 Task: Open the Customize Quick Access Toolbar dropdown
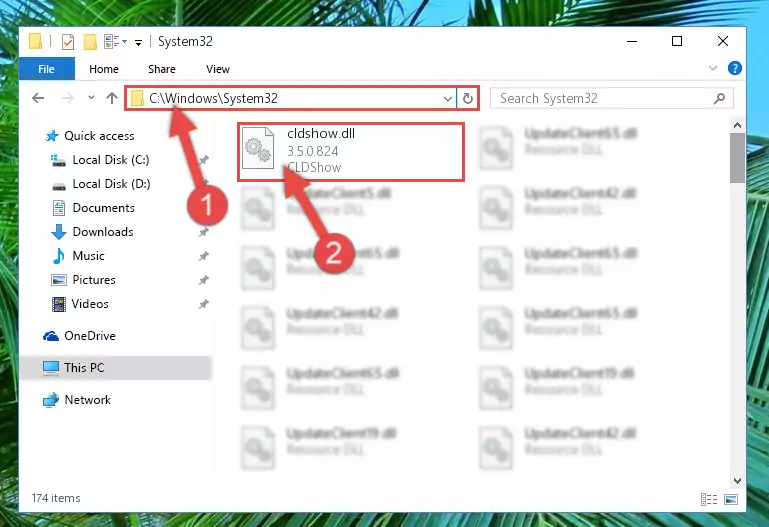tap(138, 43)
